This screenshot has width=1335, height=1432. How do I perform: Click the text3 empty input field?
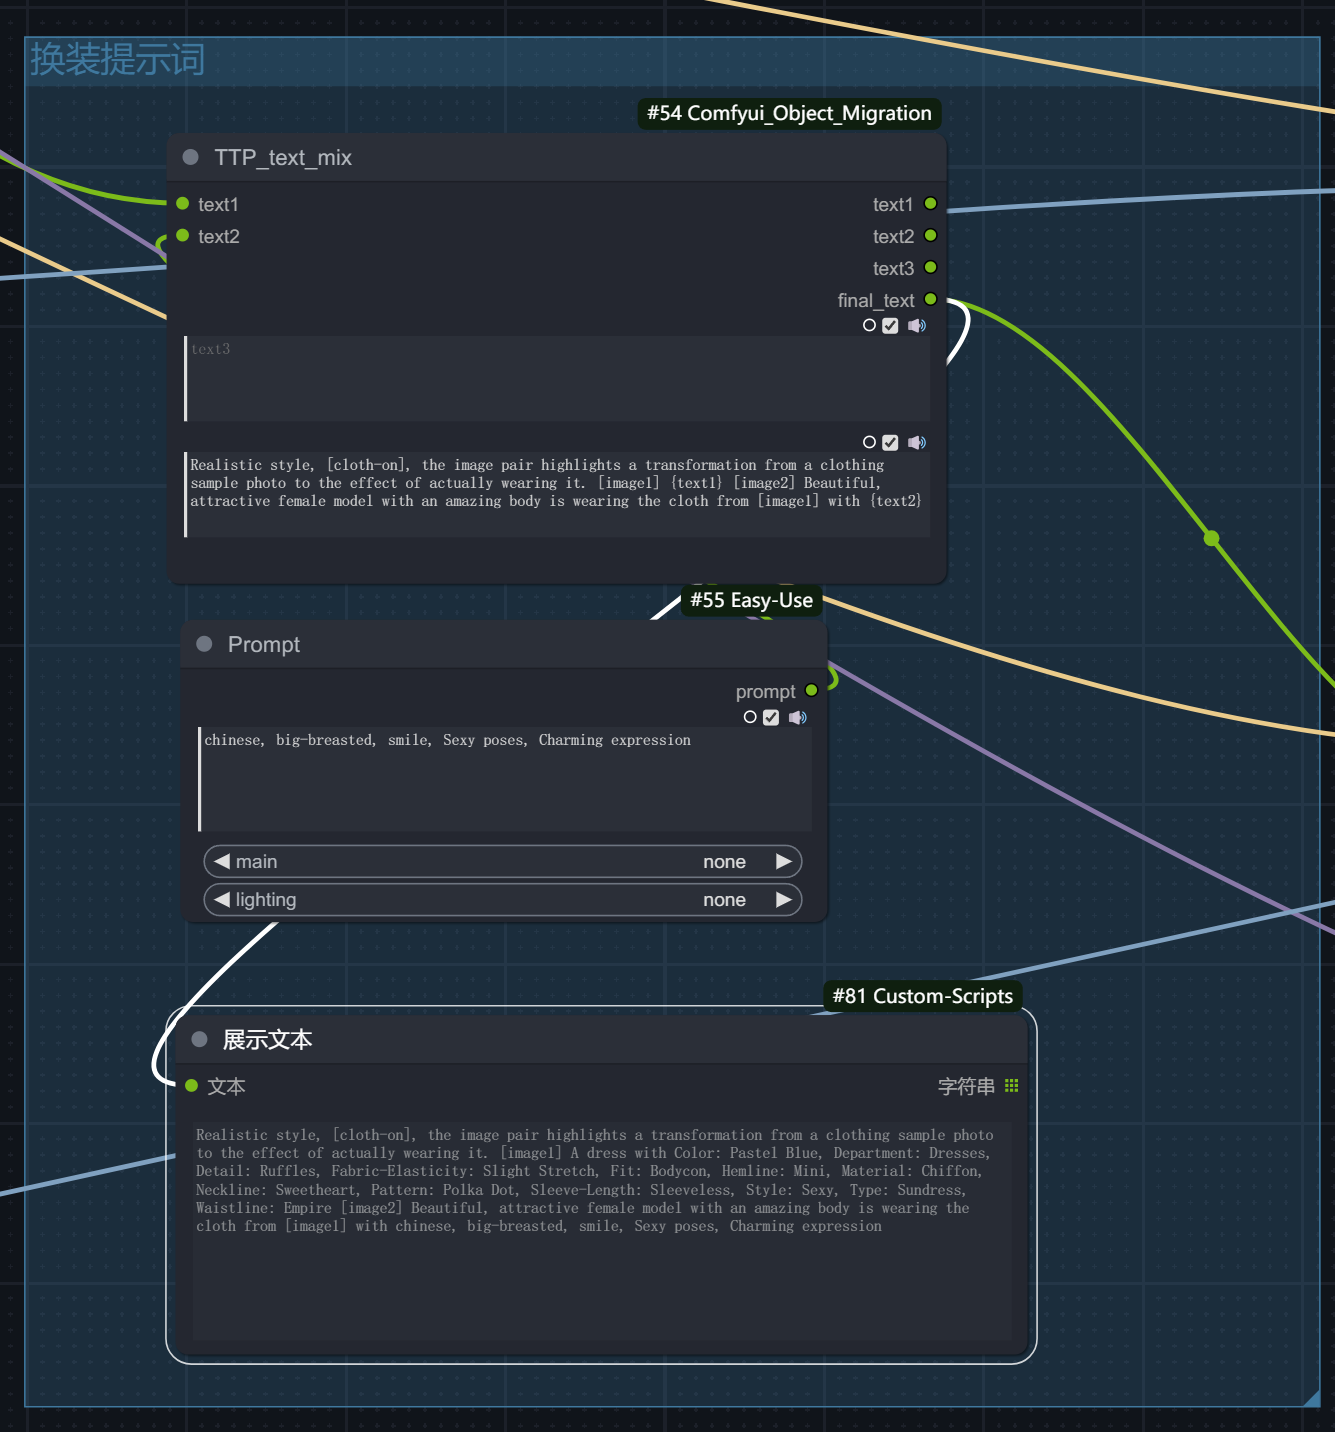click(557, 378)
